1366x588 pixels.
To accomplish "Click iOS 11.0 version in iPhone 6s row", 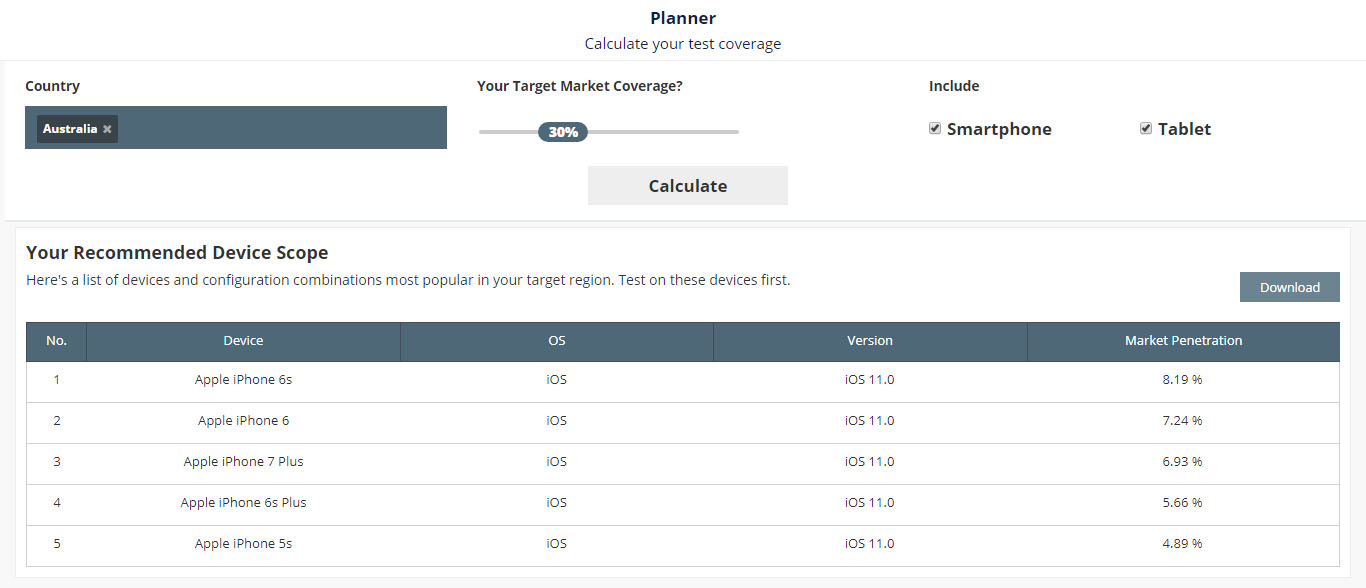I will [870, 380].
